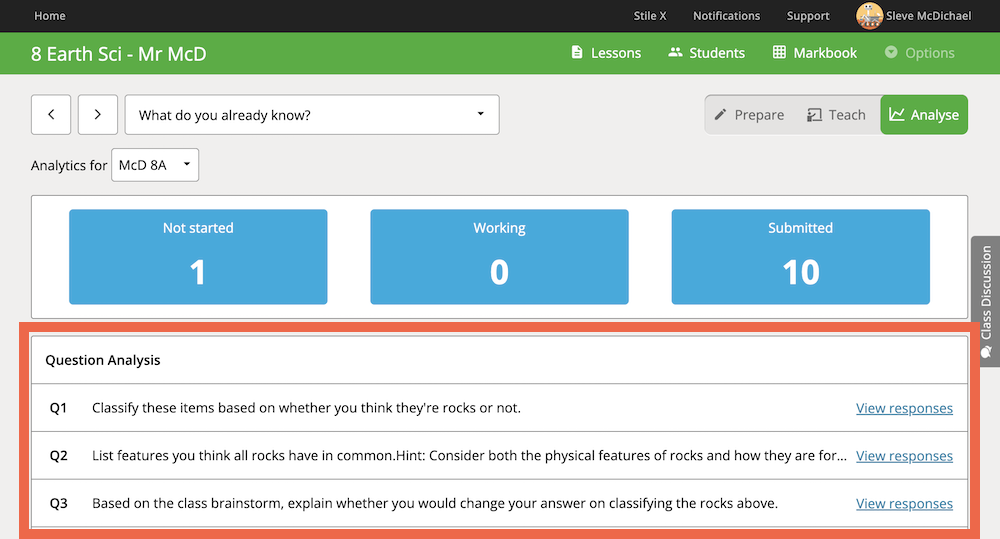Image resolution: width=1000 pixels, height=539 pixels.
Task: Open the 'What do you already know?' lesson dropdown
Action: tap(312, 115)
